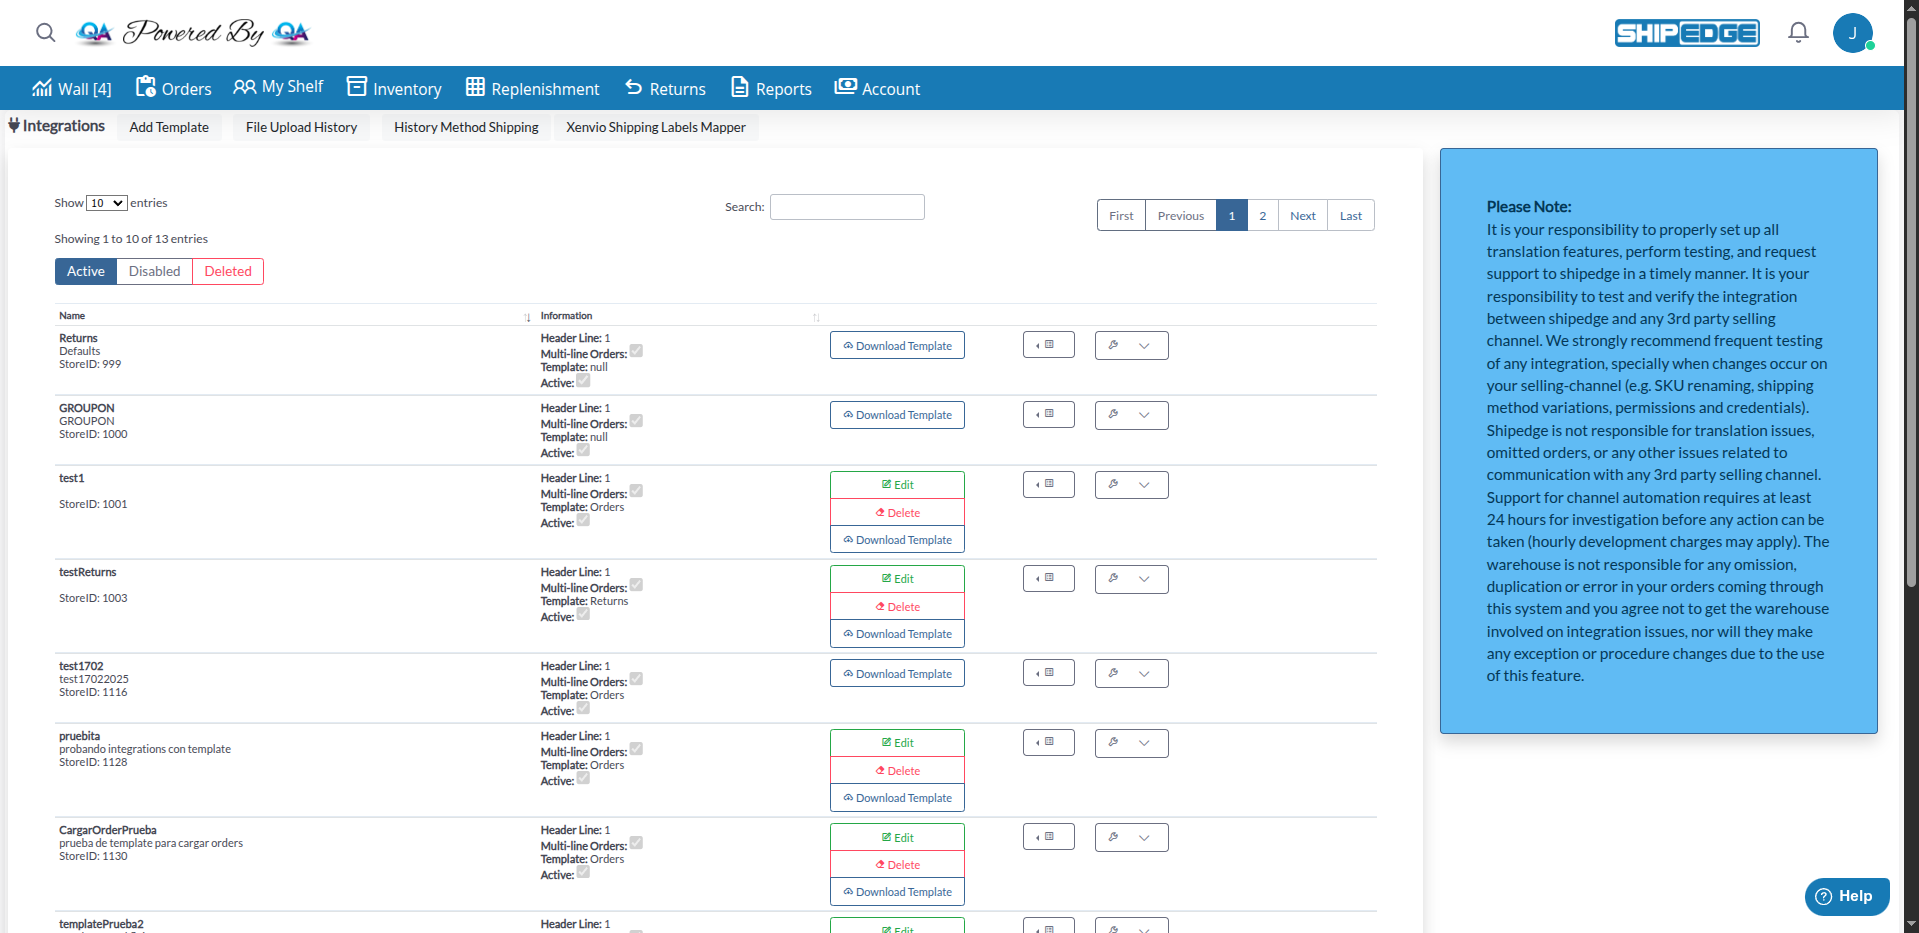Click the wrench tool icon on test1 row
This screenshot has height=933, width=1919.
tap(1114, 485)
